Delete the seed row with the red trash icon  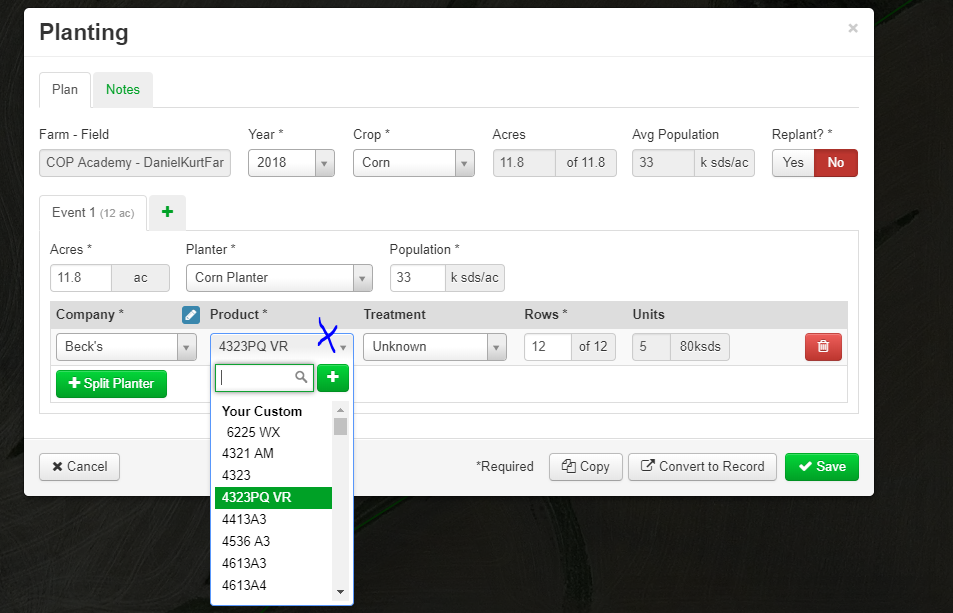tap(823, 346)
